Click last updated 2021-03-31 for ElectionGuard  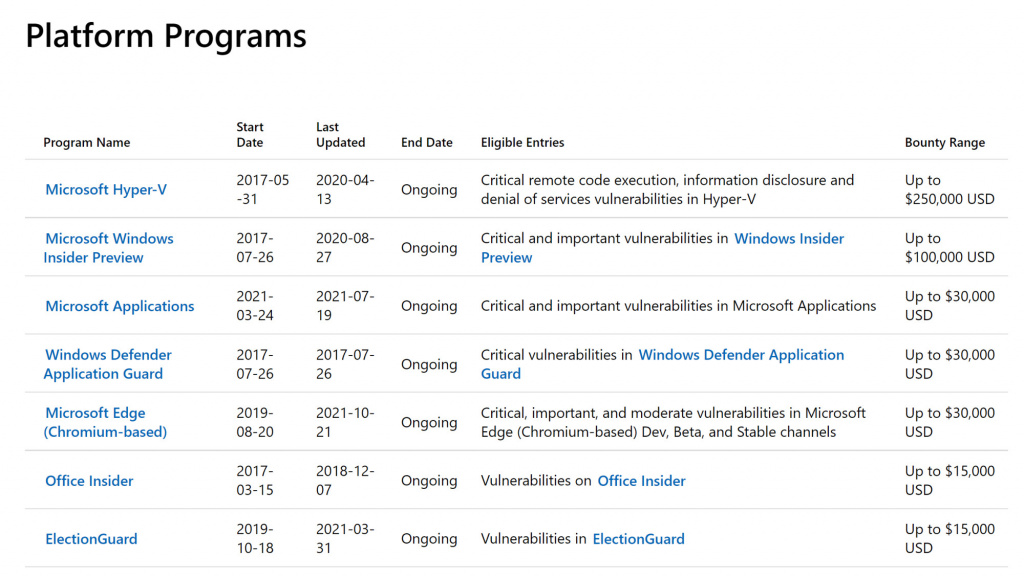tap(345, 539)
